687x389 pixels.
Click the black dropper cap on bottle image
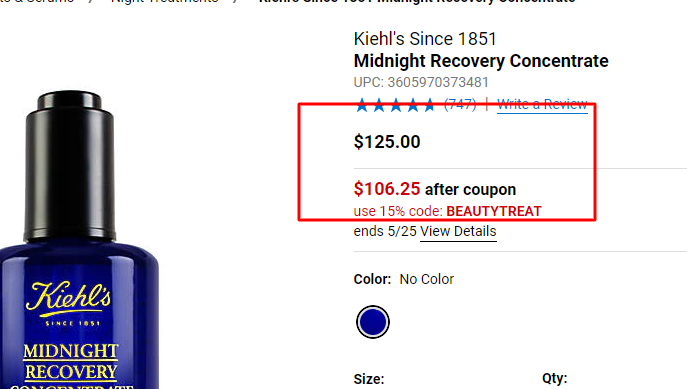tap(70, 166)
